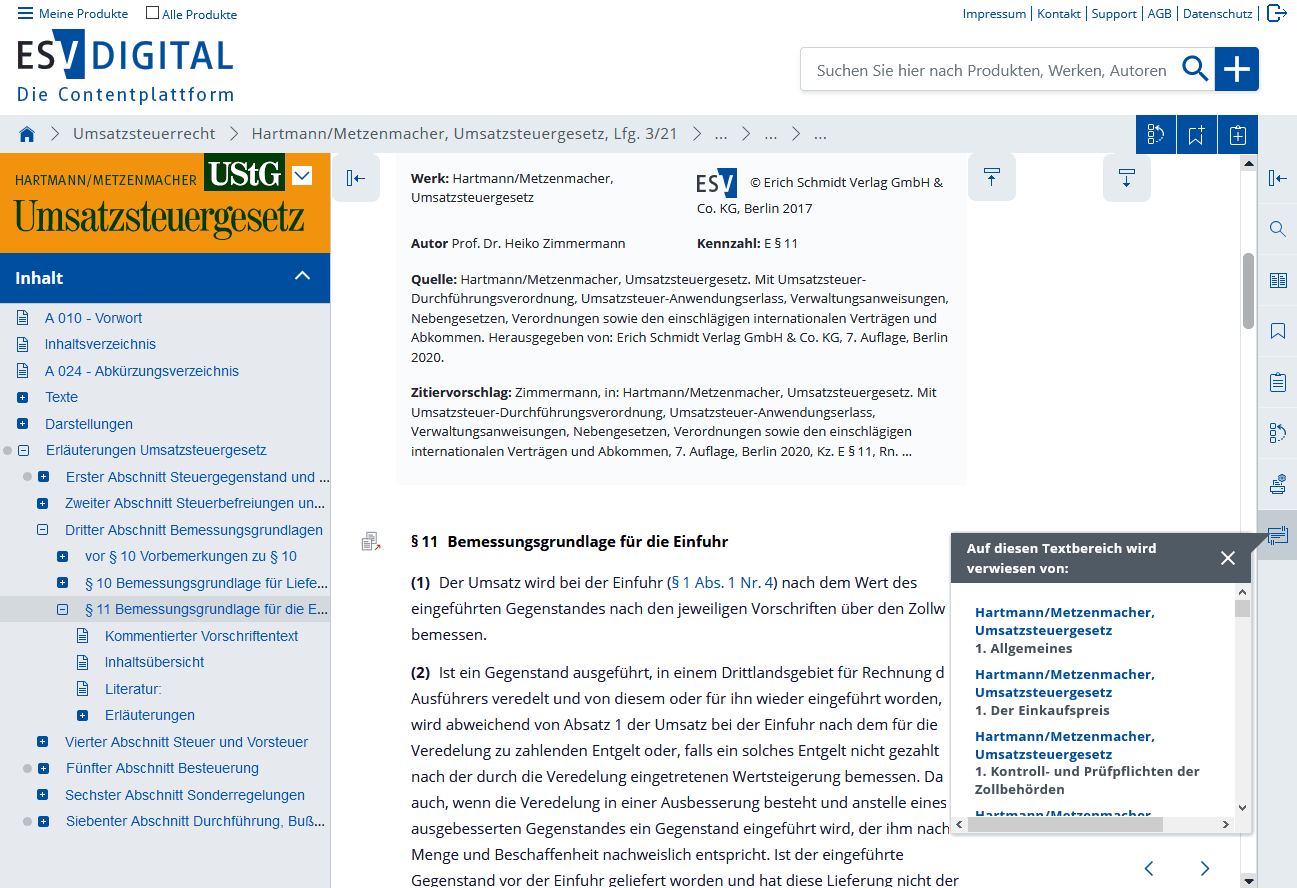This screenshot has height=888, width=1297.
Task: Open reference '1. Kontroll- und Prüfpflichten' link
Action: 1088,763
